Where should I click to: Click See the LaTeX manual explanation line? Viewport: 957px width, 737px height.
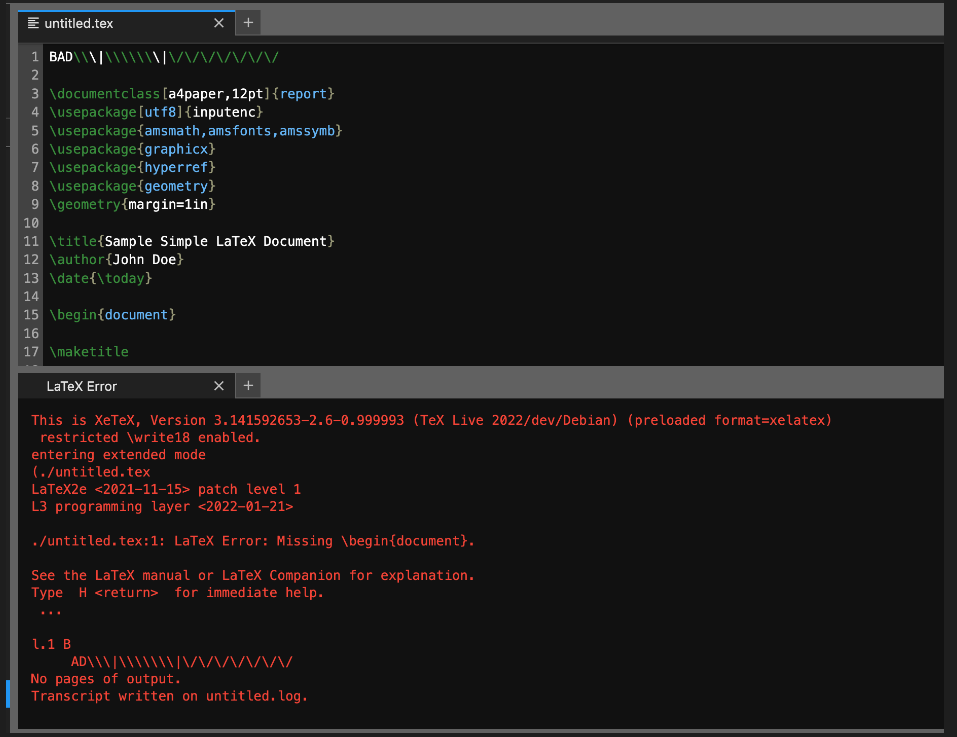(253, 575)
